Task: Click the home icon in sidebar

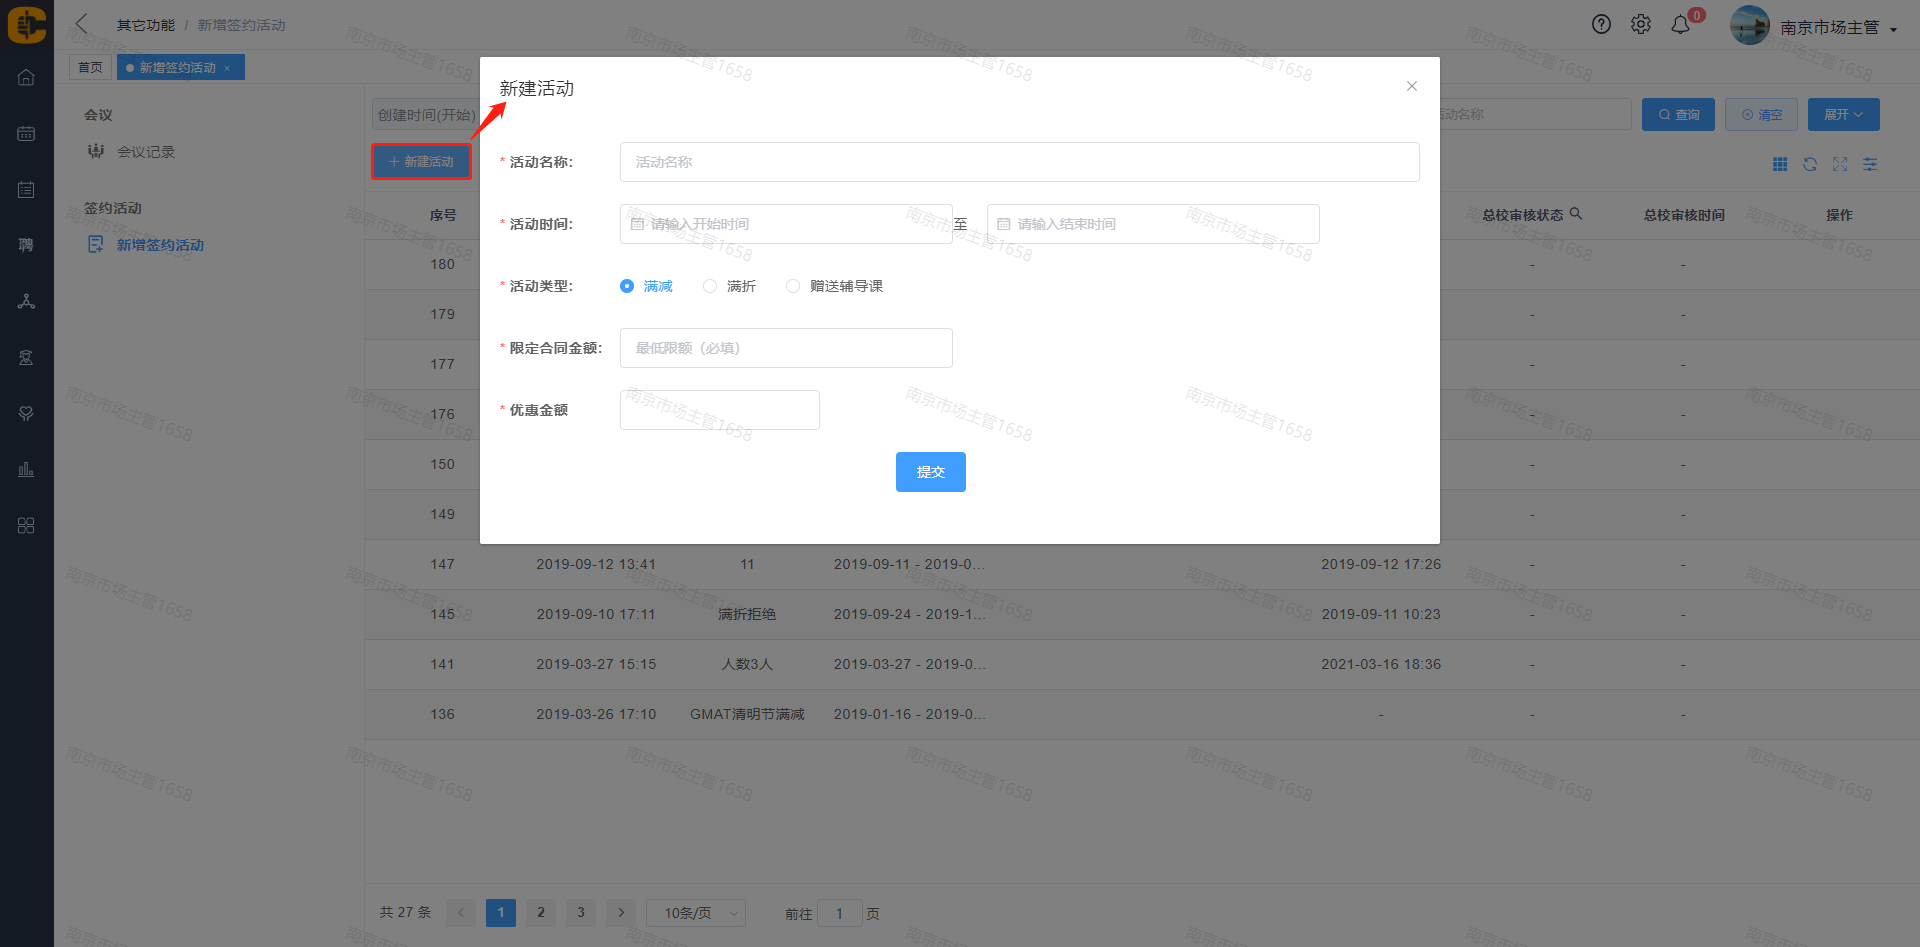Action: [x=26, y=78]
